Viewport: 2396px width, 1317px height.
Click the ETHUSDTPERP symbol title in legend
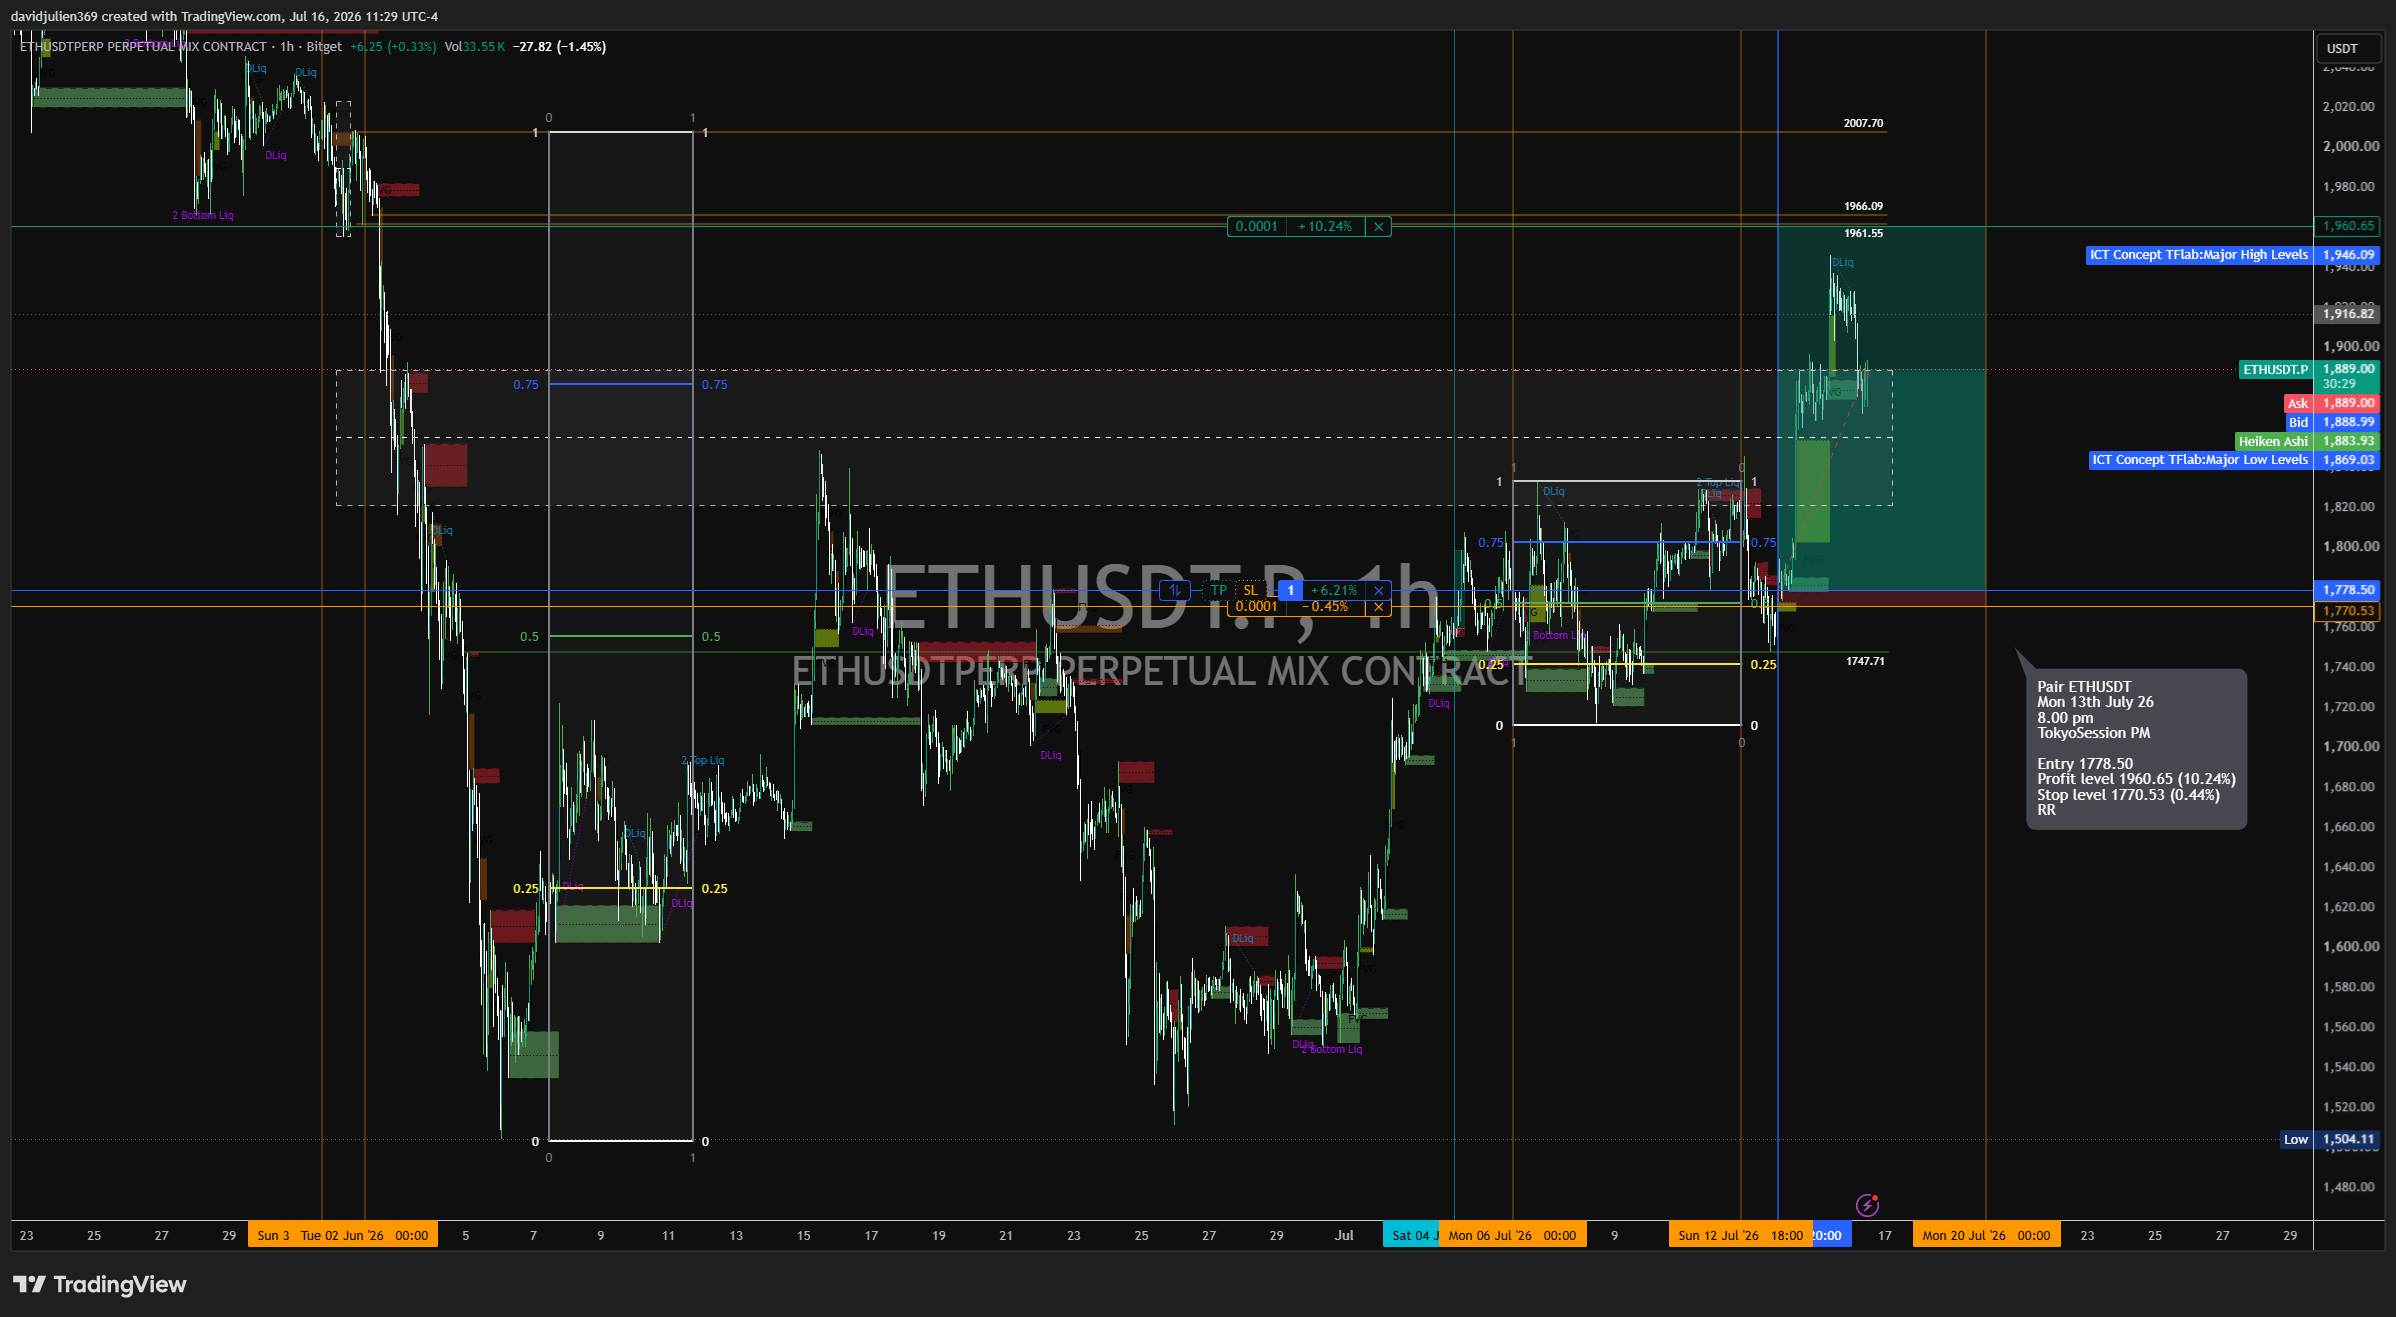143,47
